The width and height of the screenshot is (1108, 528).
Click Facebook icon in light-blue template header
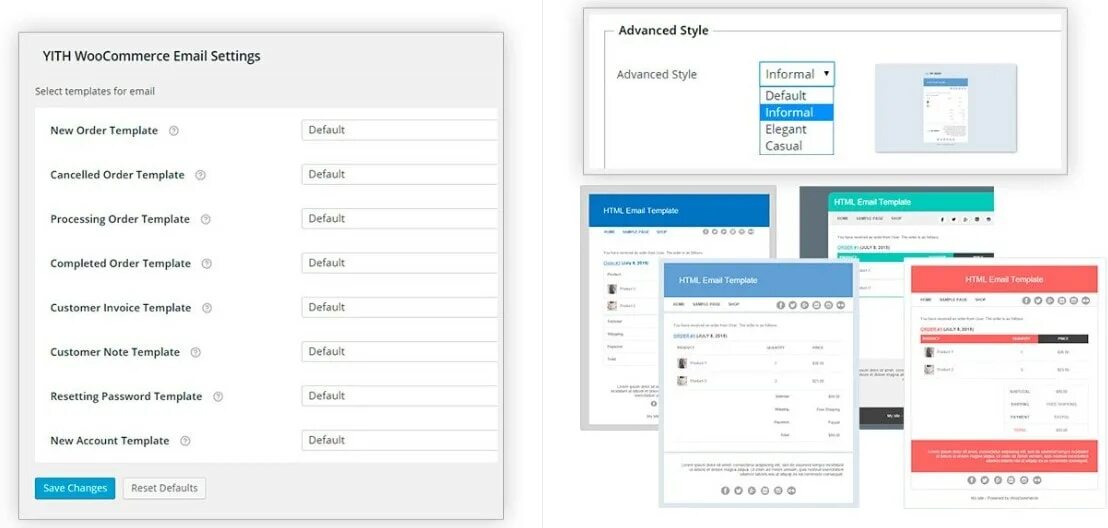pyautogui.click(x=781, y=305)
